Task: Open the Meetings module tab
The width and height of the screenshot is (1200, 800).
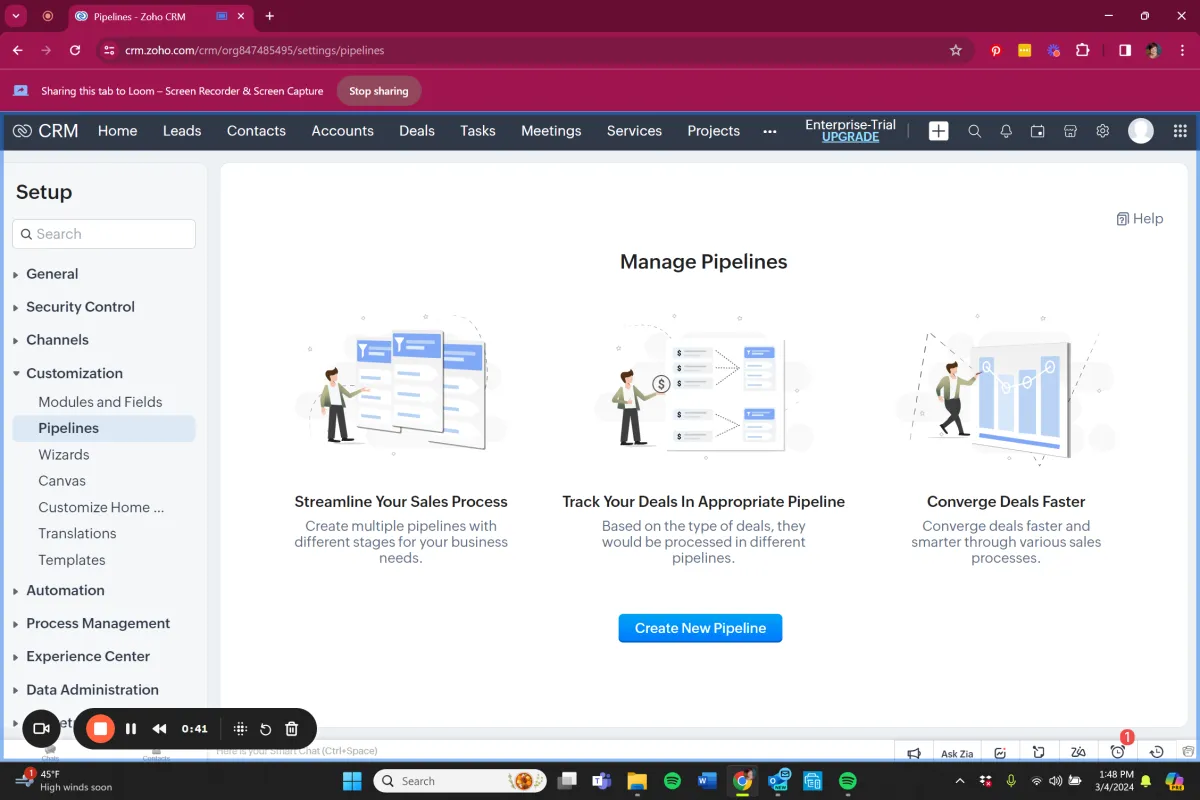Action: point(551,131)
